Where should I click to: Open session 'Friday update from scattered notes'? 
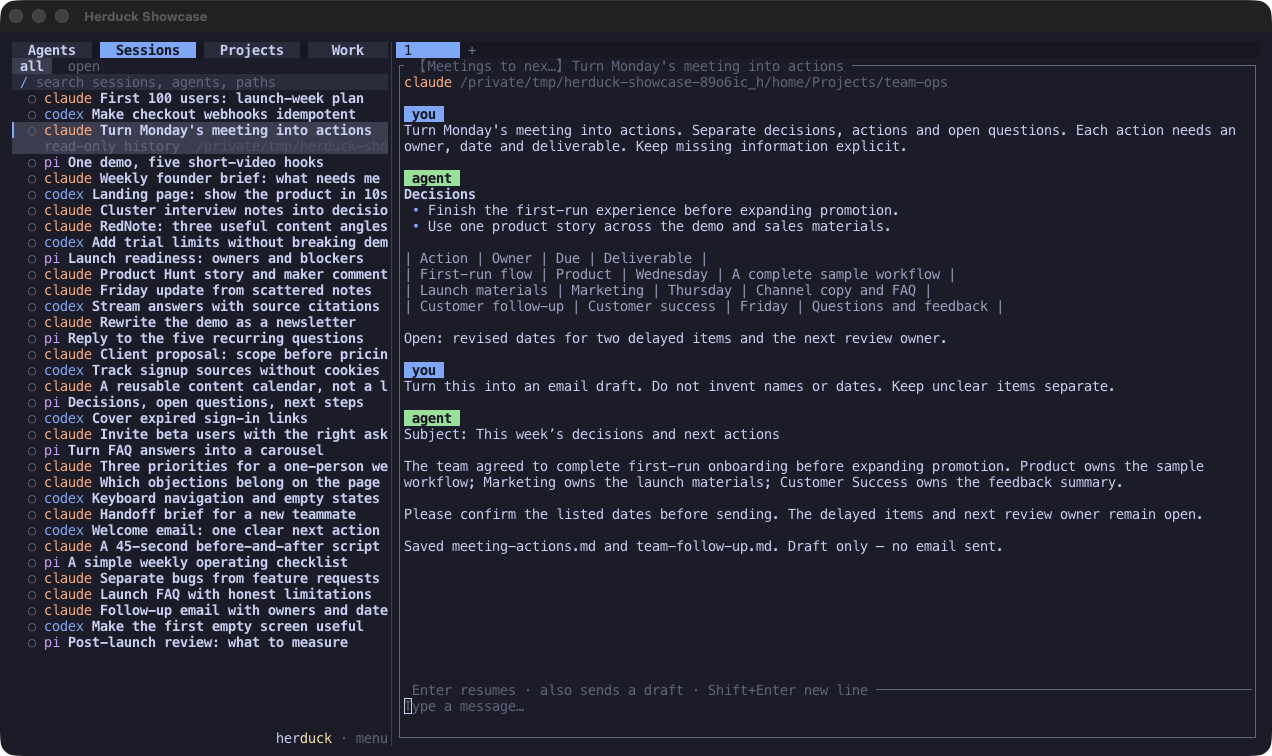coord(200,290)
